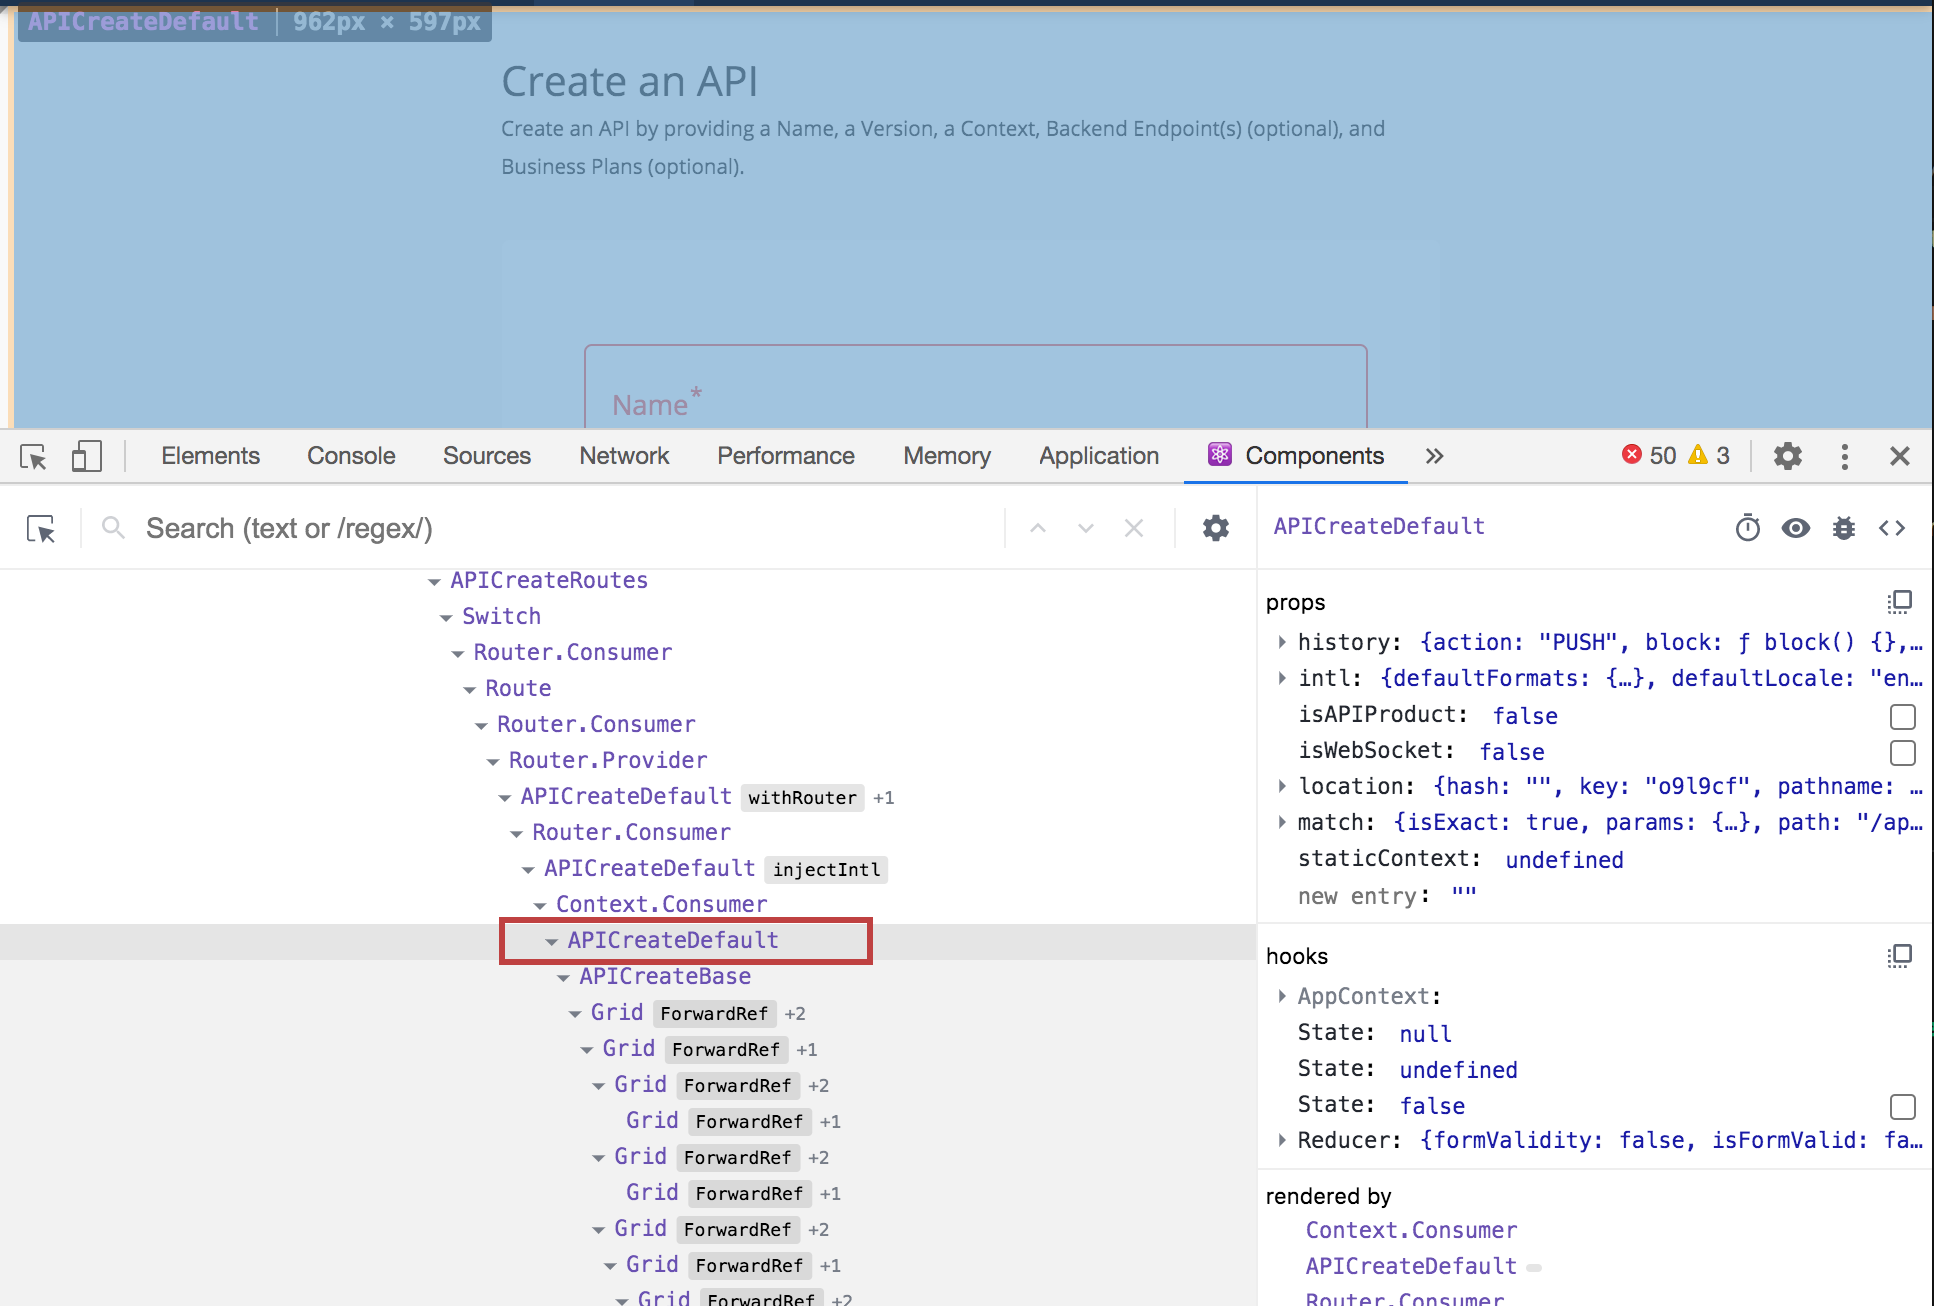This screenshot has width=1934, height=1306.
Task: Suspend the selected component via stopwatch icon
Action: (1746, 528)
